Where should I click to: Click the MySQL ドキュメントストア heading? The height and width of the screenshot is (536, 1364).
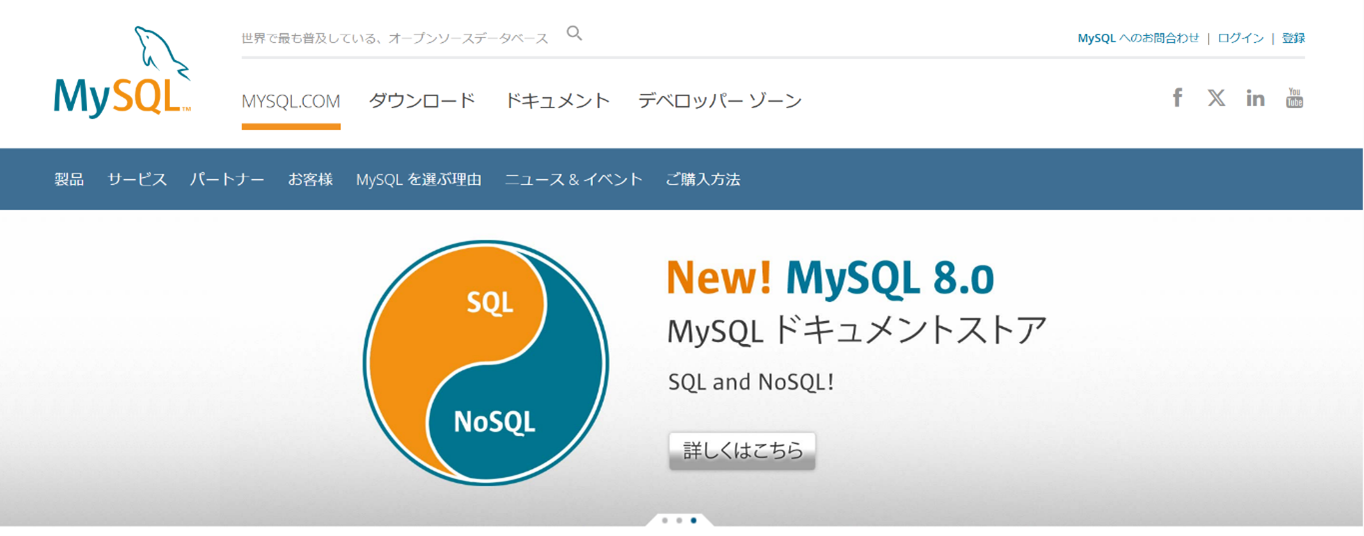[857, 329]
